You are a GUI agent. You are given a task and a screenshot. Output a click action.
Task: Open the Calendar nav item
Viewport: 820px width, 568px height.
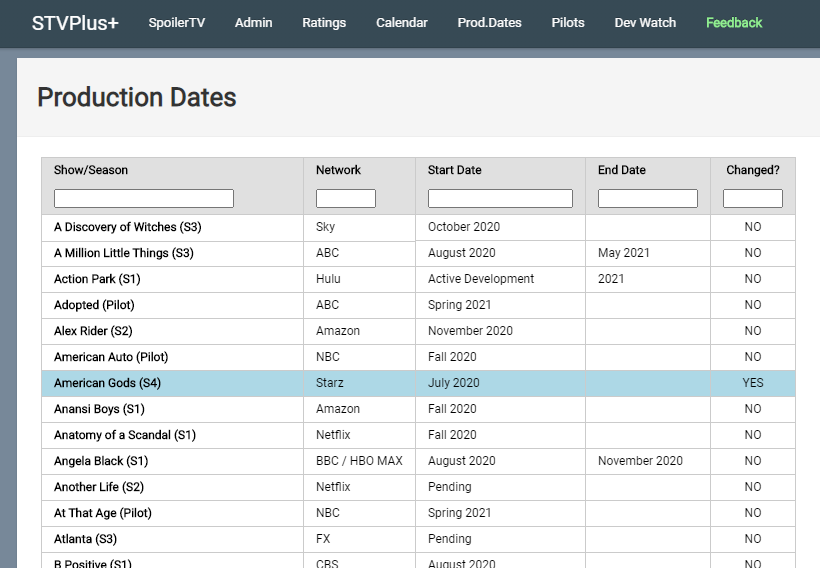pos(402,22)
